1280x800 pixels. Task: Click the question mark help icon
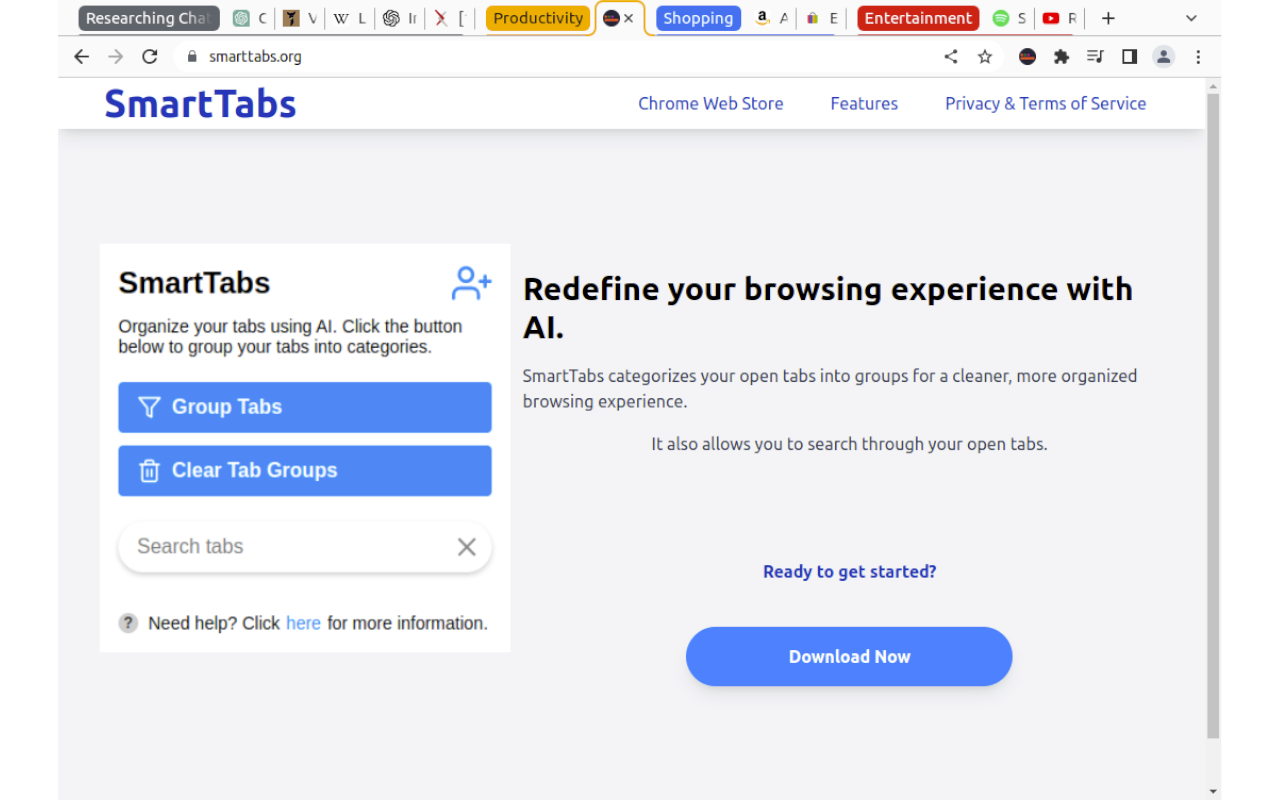(128, 623)
